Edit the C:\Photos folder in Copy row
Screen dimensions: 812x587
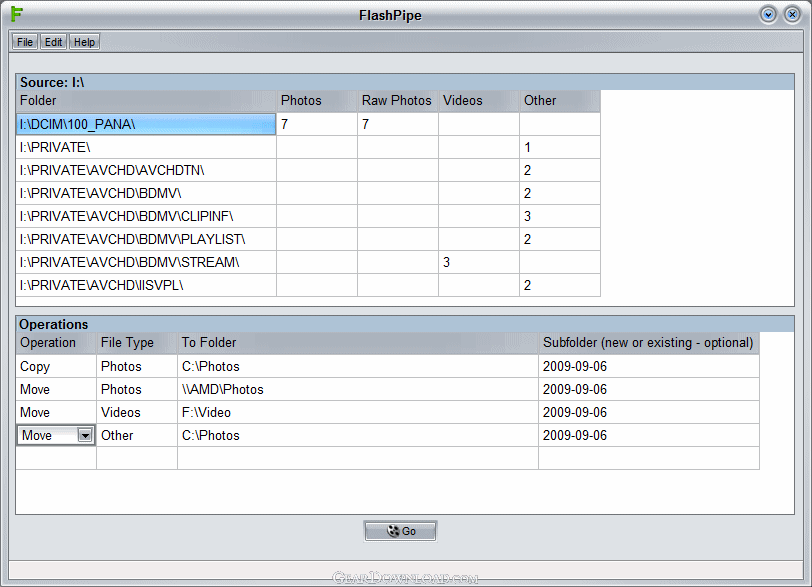[358, 366]
